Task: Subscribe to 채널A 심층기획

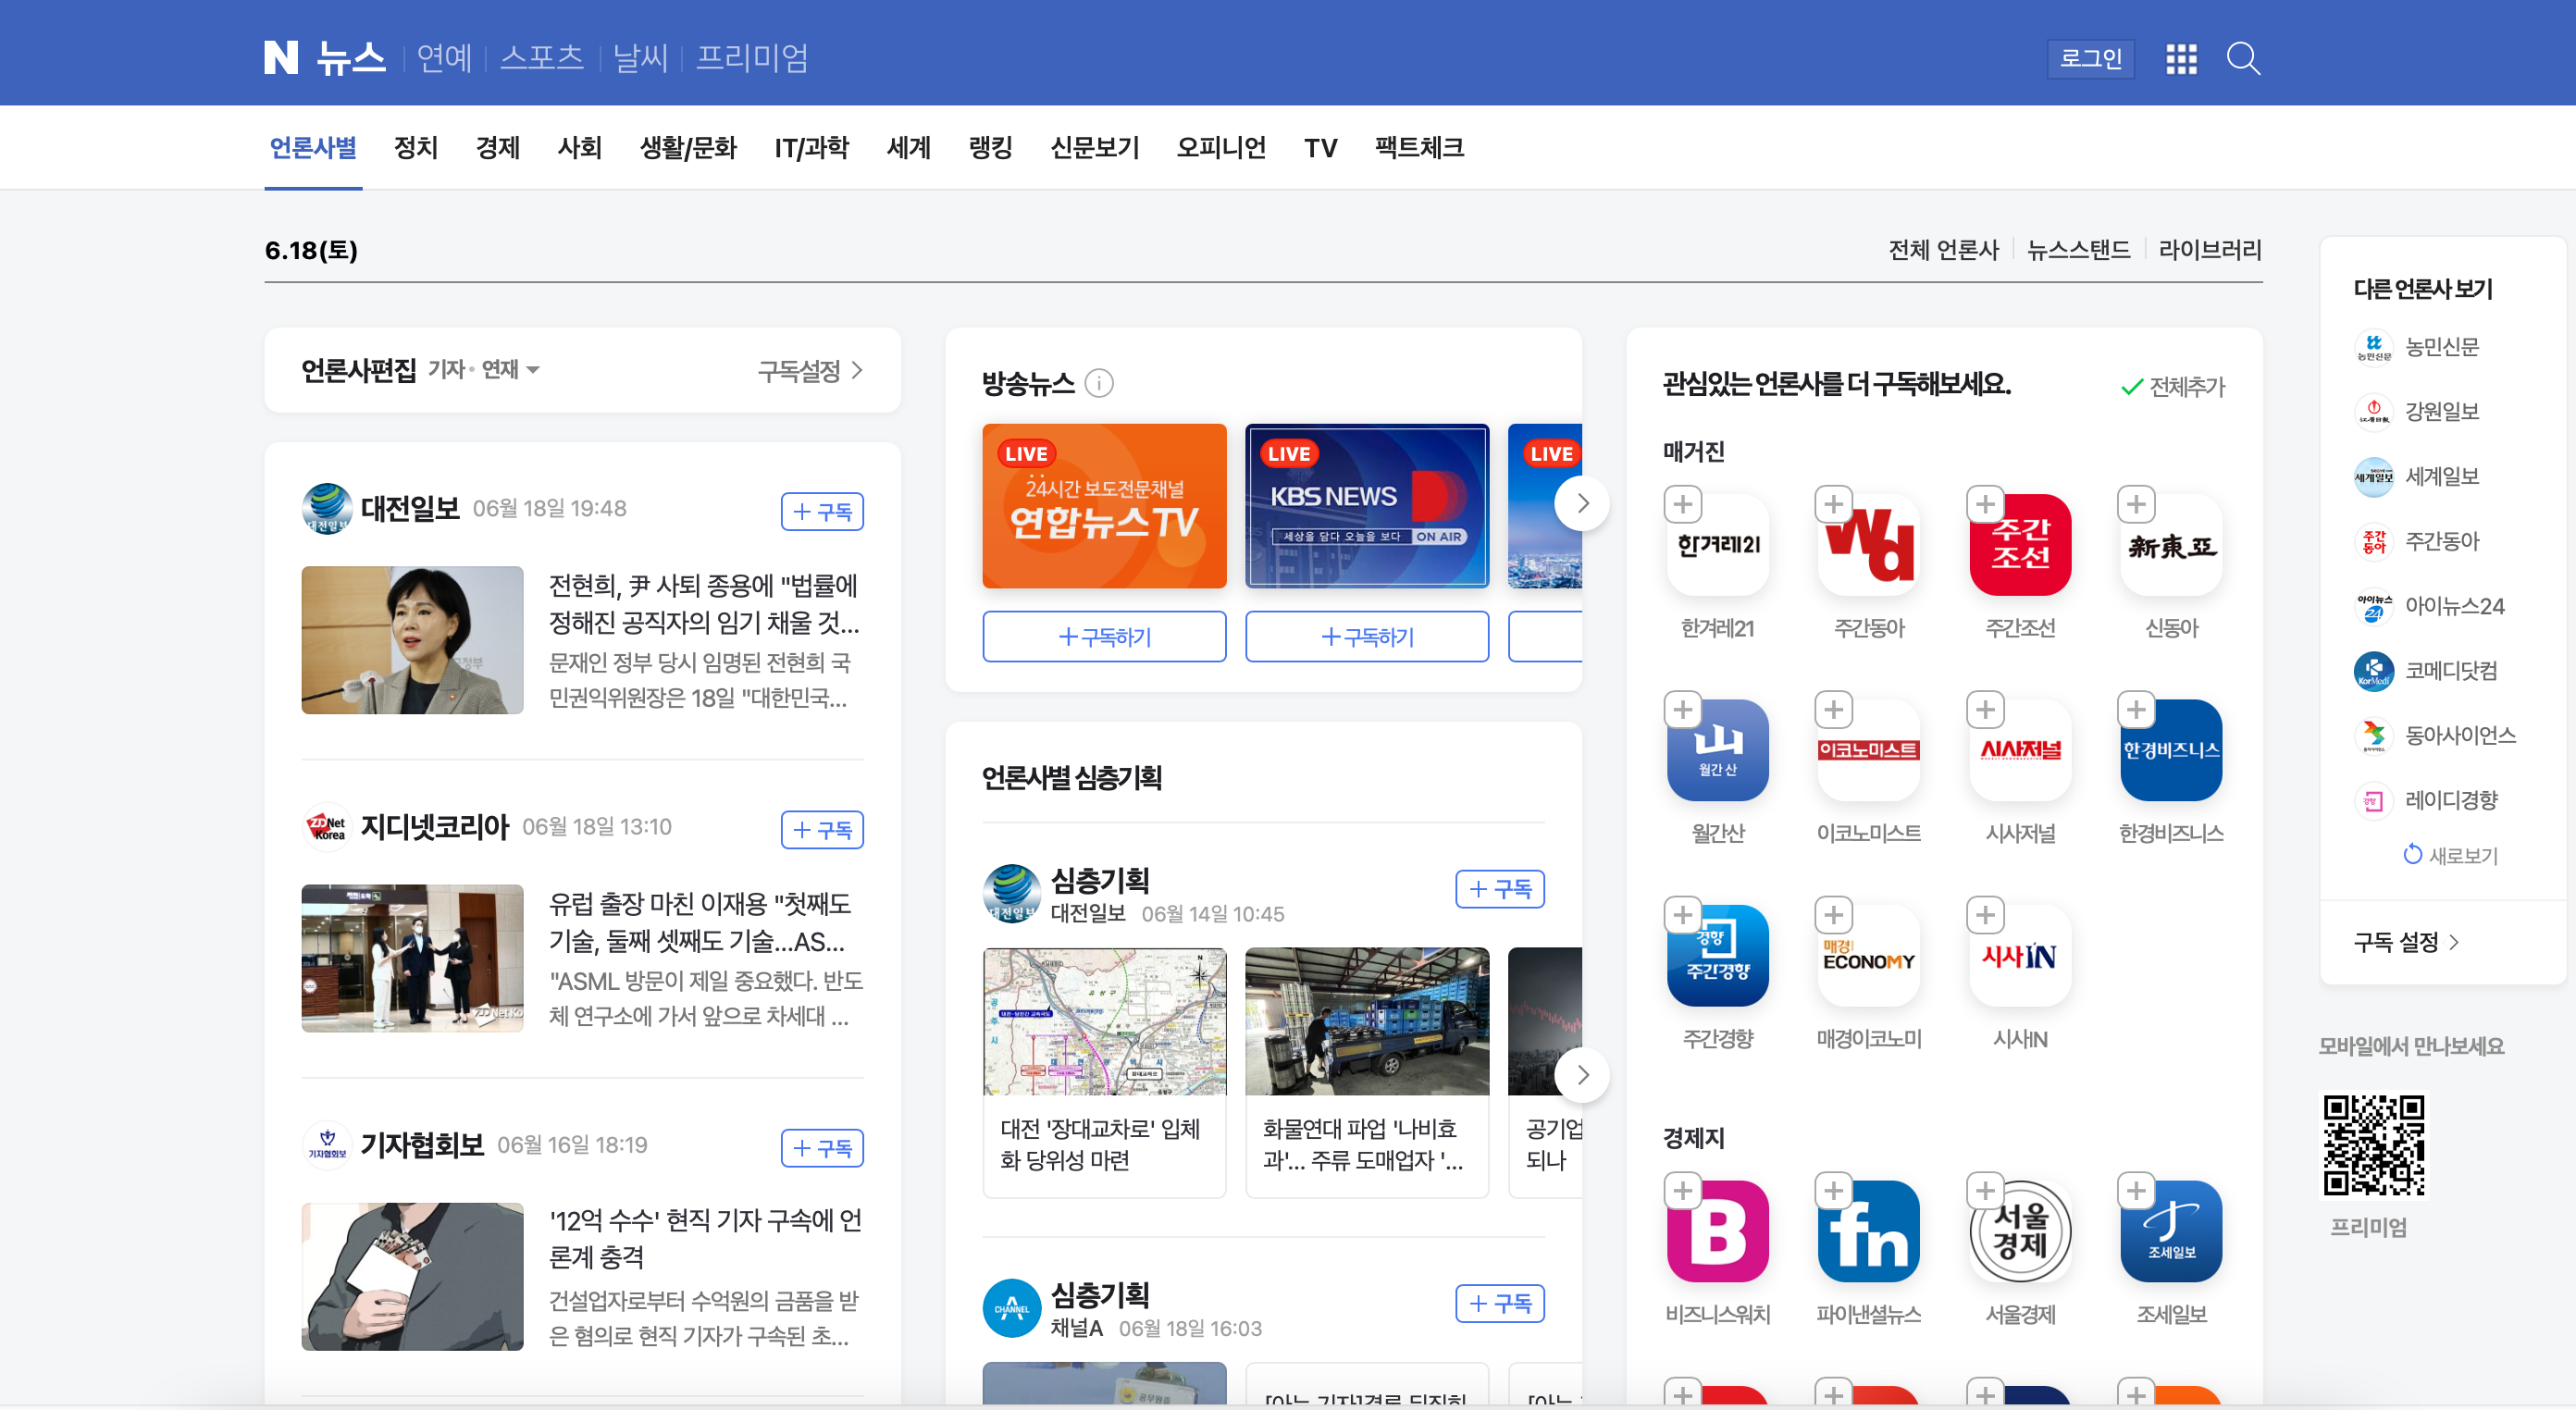Action: [x=1499, y=1304]
